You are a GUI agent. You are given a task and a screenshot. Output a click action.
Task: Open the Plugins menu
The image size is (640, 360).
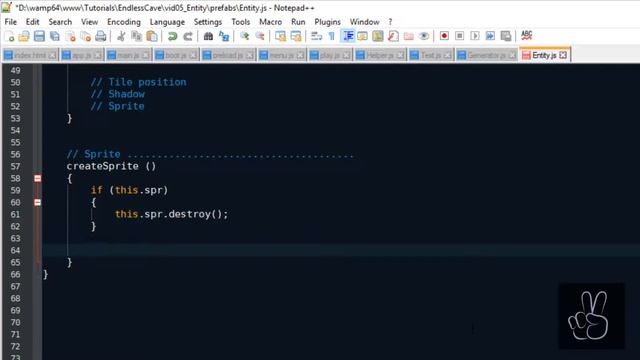tap(328, 22)
